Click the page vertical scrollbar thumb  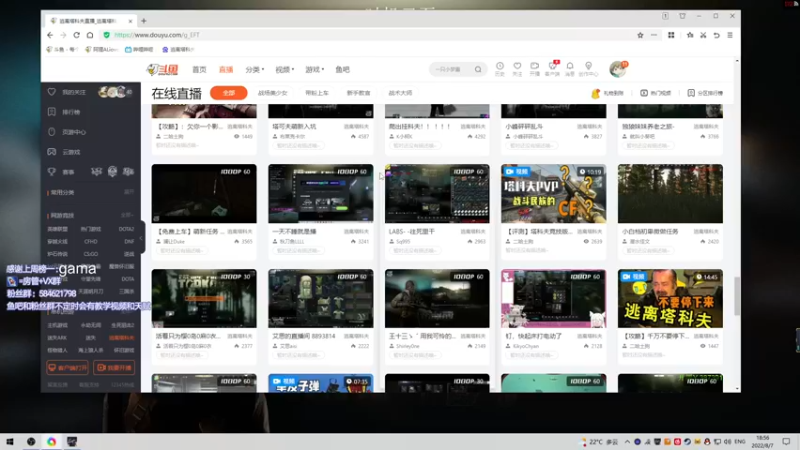click(737, 296)
